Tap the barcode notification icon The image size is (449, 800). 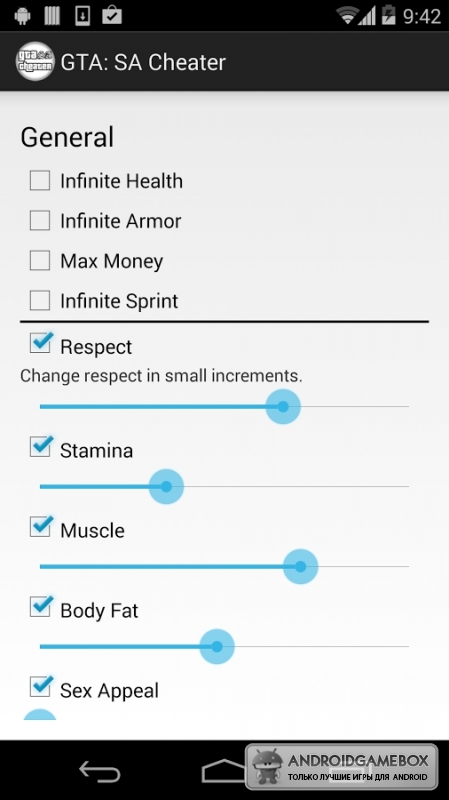(x=52, y=15)
